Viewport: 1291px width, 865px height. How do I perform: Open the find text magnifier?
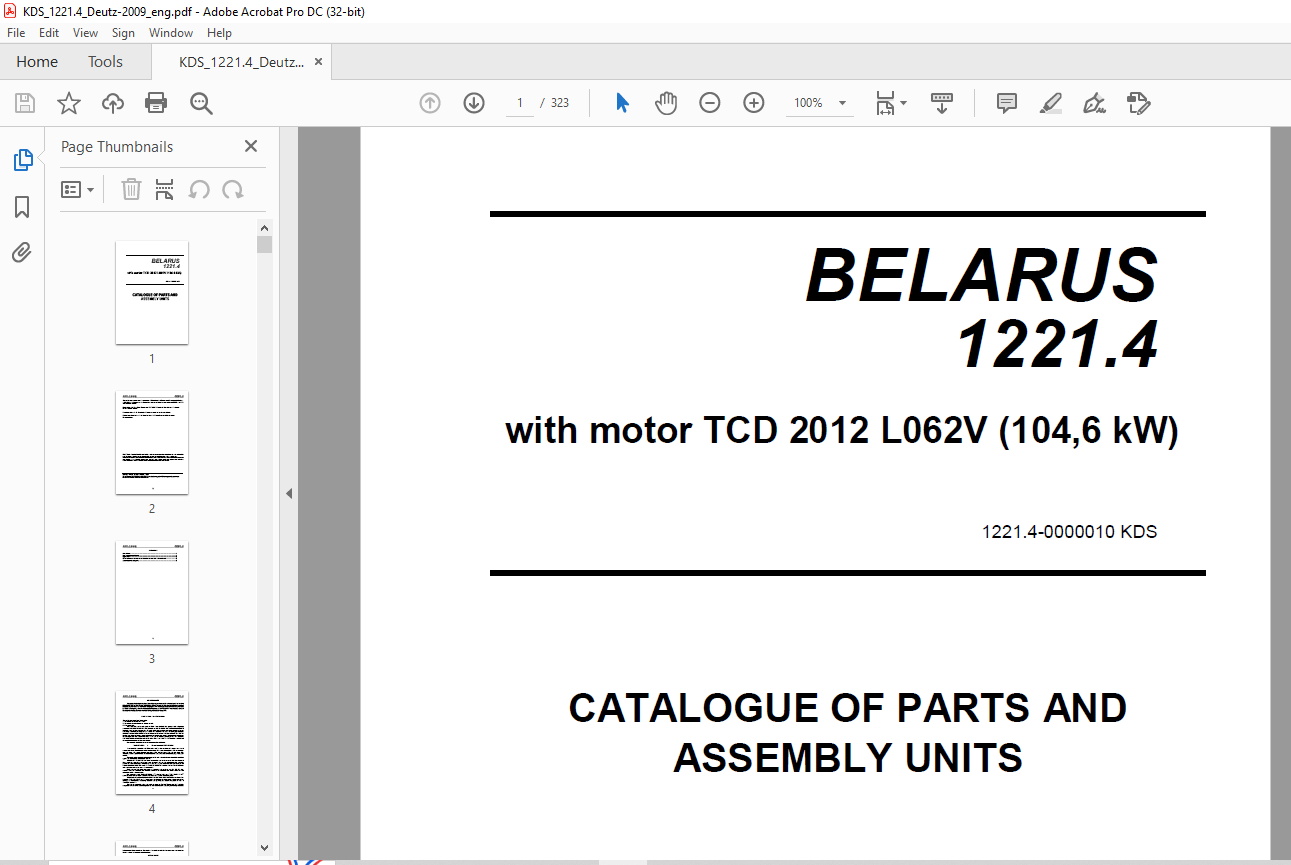point(201,103)
